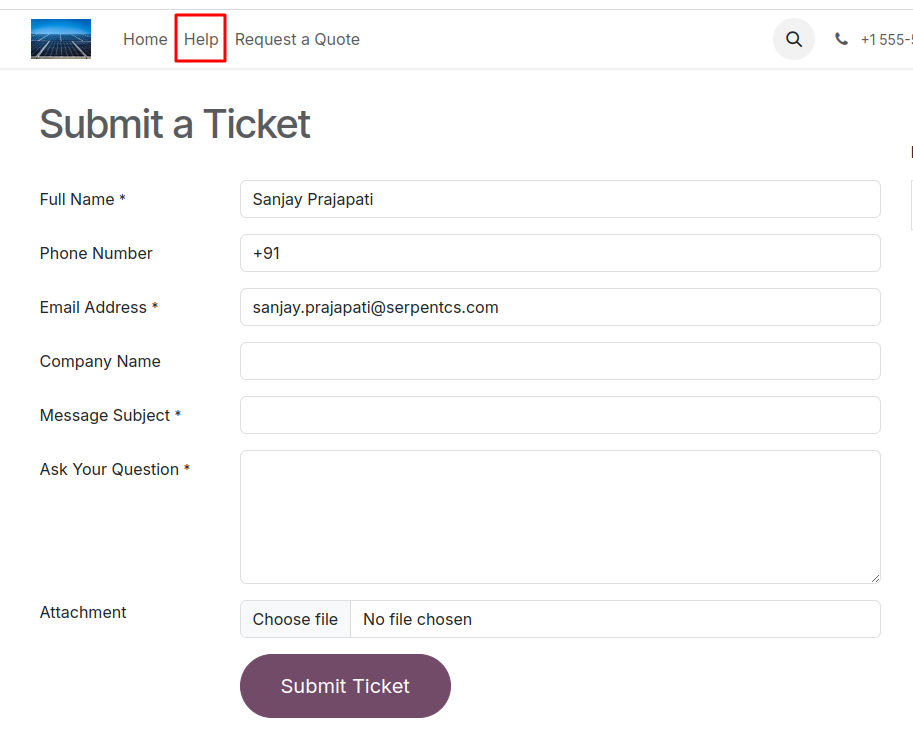Click the Submit Ticket button
This screenshot has height=740, width=913.
coord(345,686)
